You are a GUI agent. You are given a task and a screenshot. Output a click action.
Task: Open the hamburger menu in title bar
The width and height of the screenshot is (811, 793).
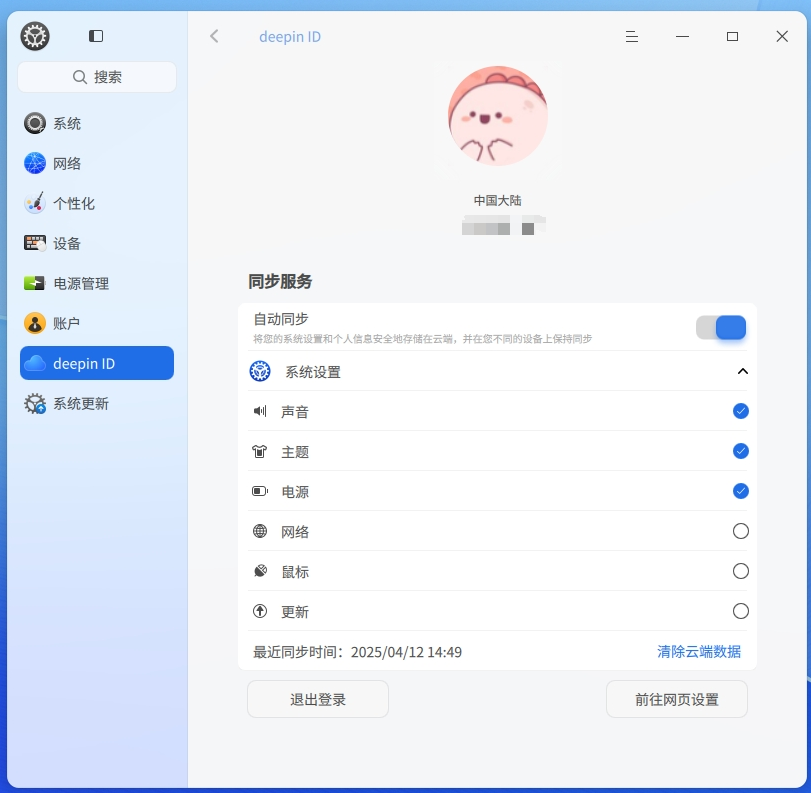[632, 37]
